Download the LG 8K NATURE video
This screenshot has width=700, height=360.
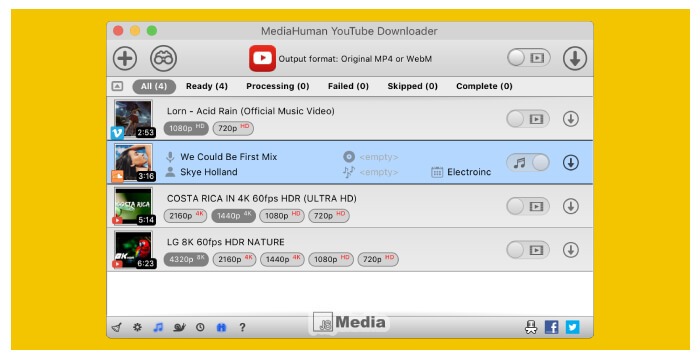pyautogui.click(x=571, y=250)
